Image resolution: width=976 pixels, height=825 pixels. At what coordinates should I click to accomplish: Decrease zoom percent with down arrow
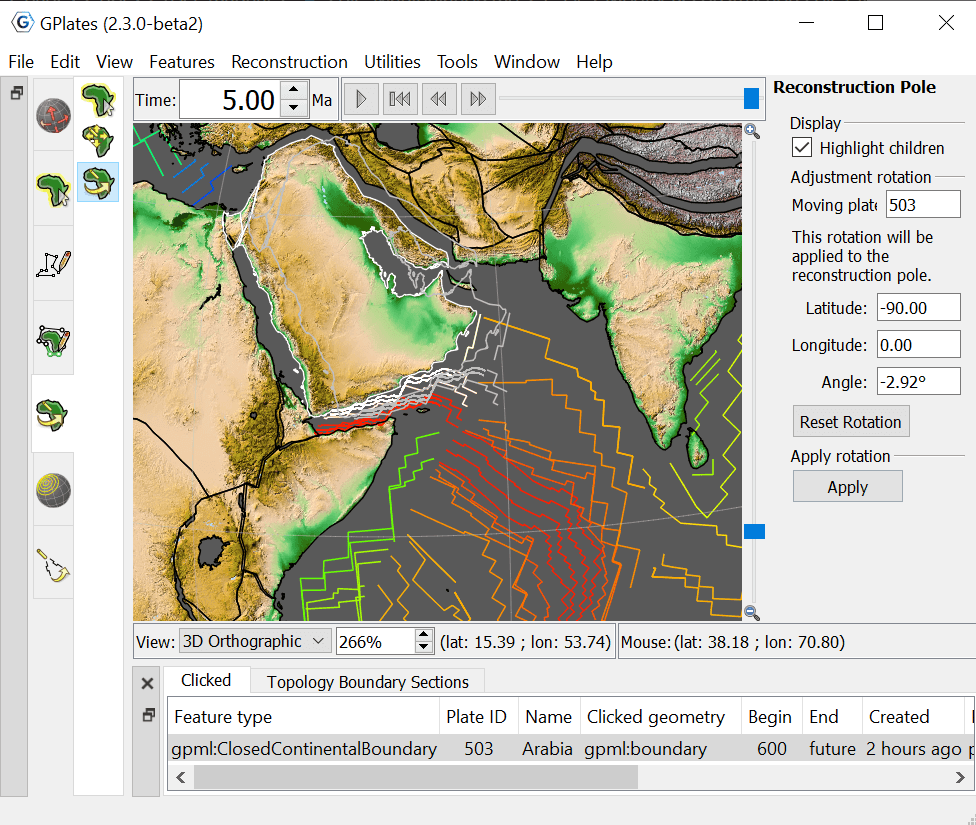point(424,648)
